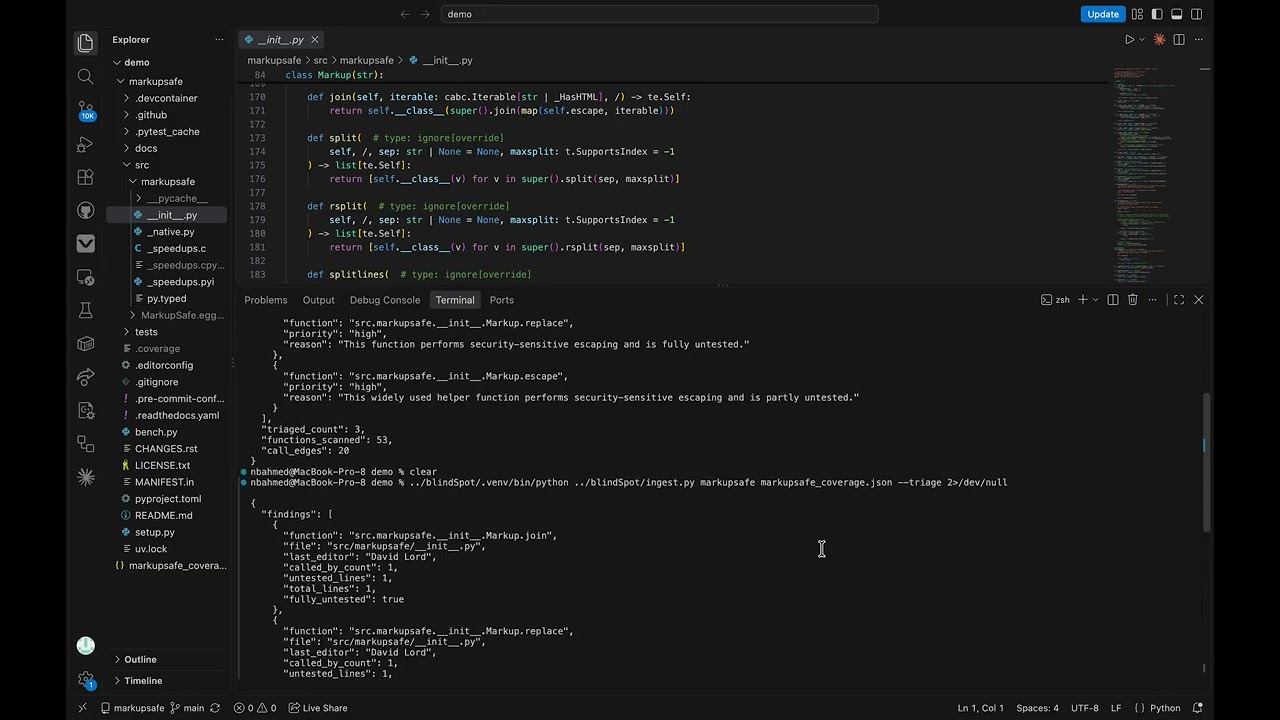
Task: Open pyproject.toml in the file explorer
Action: 166,499
